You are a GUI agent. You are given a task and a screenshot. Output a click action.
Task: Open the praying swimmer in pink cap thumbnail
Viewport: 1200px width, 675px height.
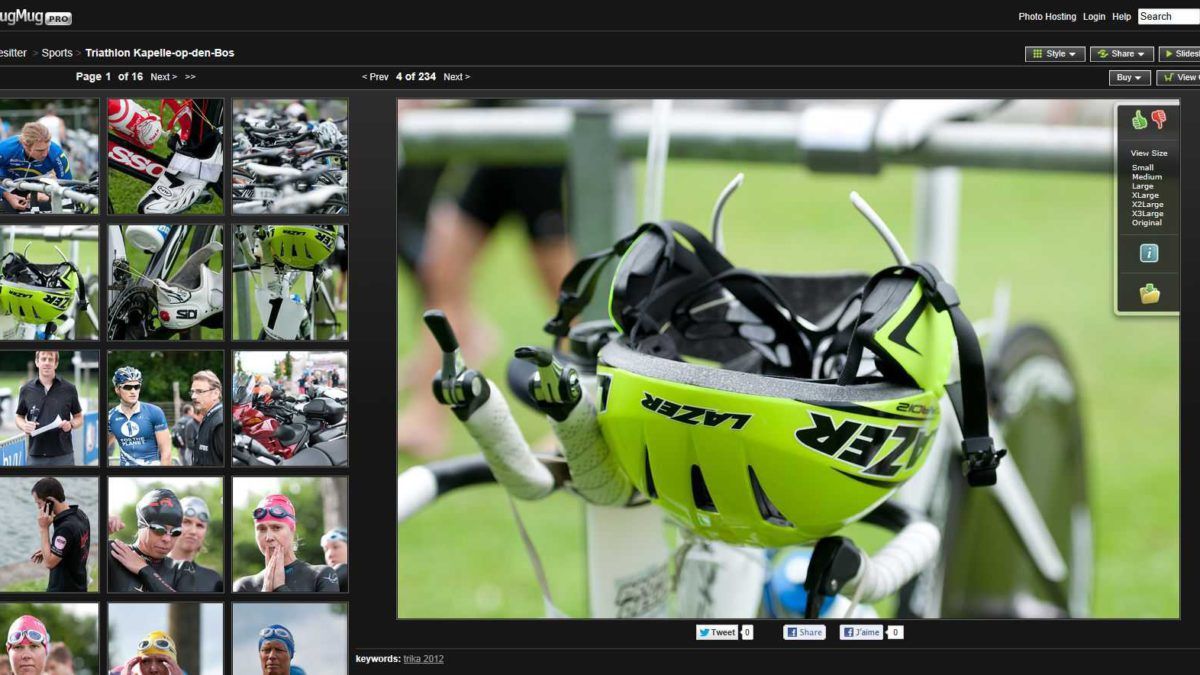[290, 534]
